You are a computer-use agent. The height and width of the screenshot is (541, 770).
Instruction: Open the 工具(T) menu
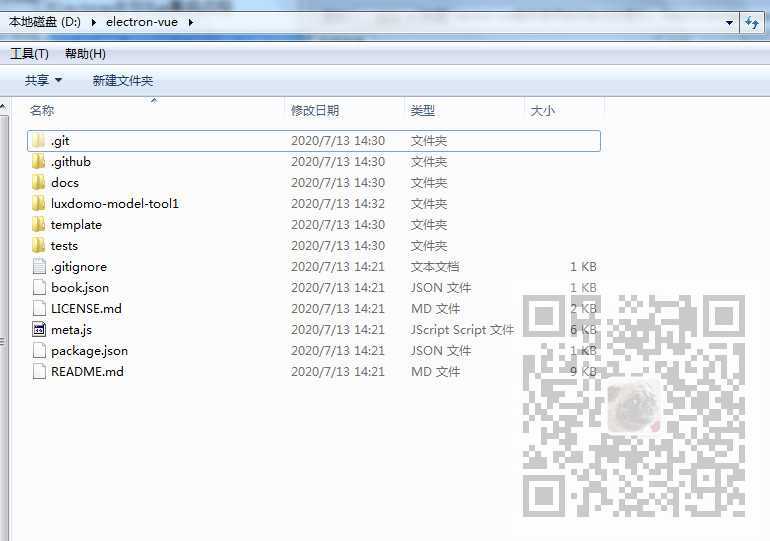point(29,54)
